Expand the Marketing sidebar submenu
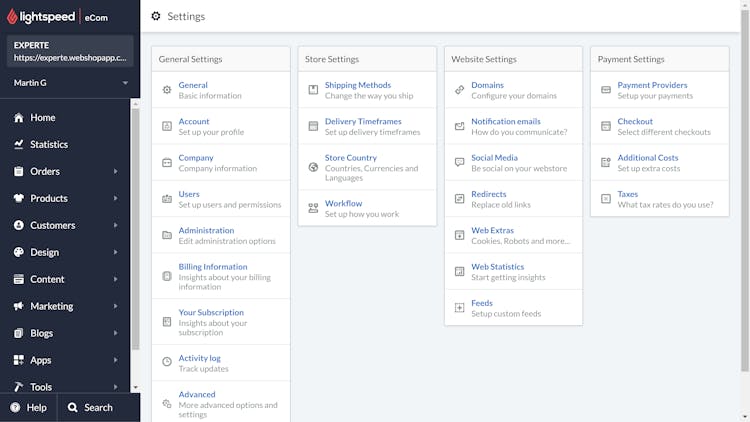750x422 pixels. point(115,306)
